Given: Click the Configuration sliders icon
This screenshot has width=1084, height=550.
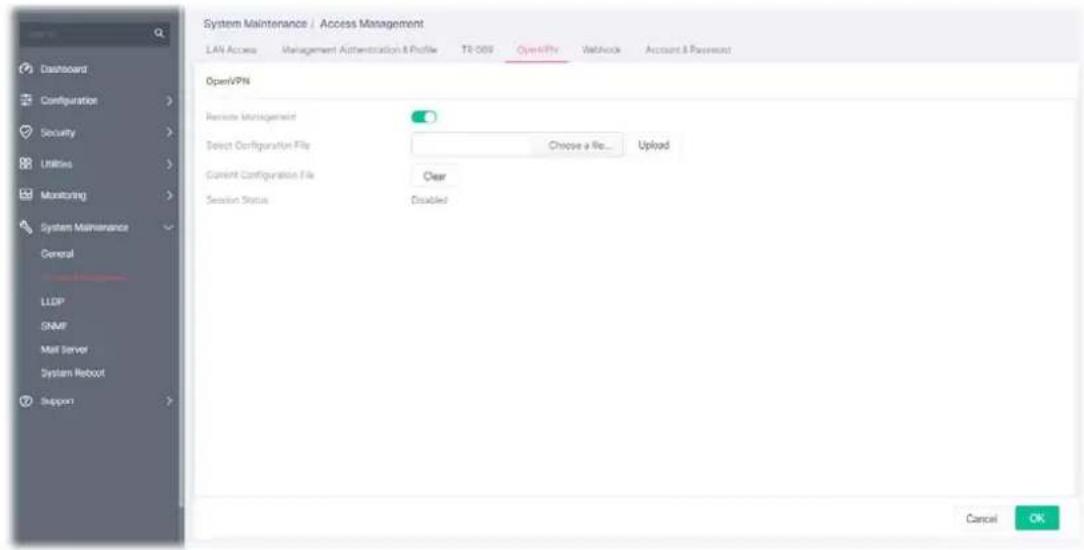Looking at the screenshot, I should tap(28, 101).
